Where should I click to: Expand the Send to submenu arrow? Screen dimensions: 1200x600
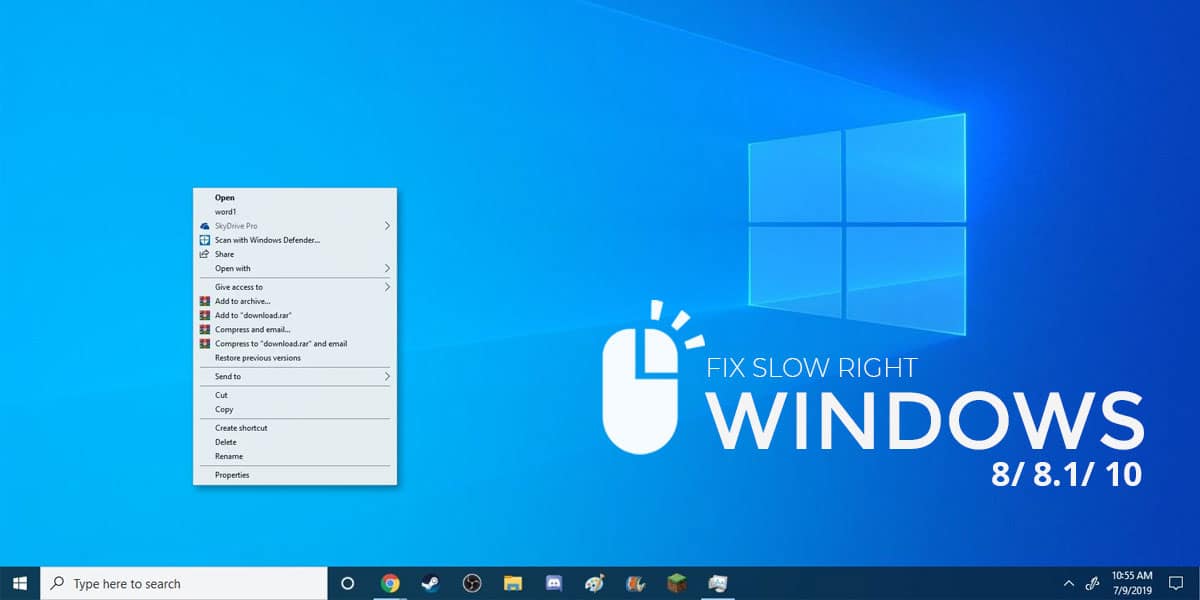[387, 376]
